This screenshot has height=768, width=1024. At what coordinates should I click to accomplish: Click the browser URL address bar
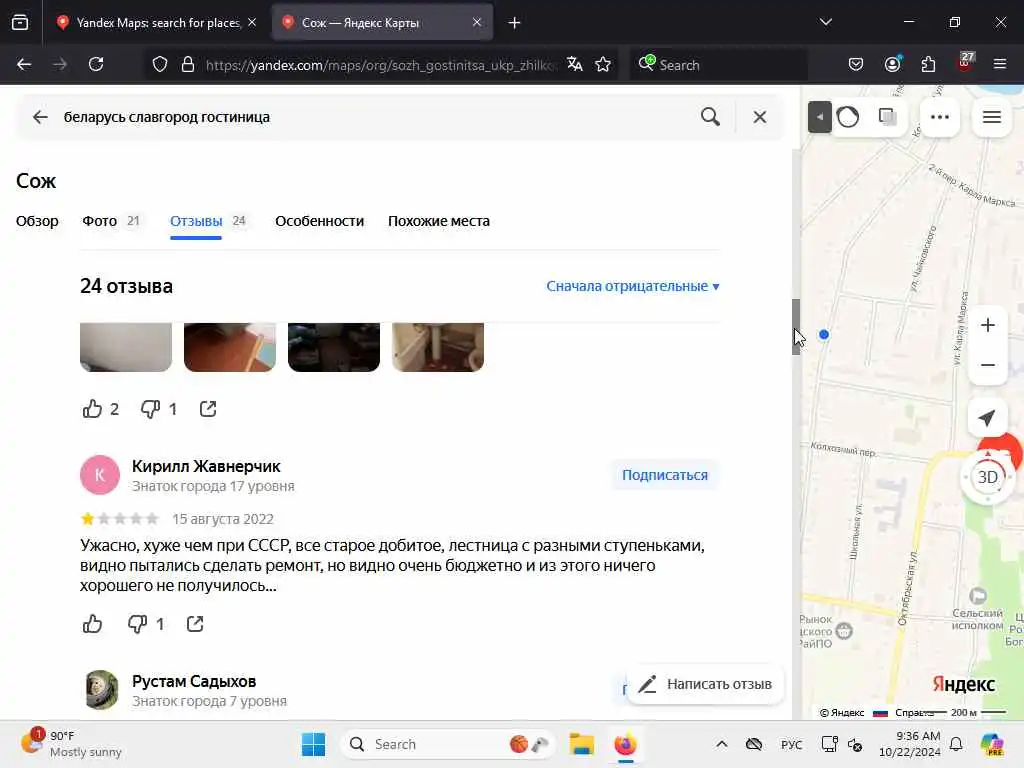click(382, 64)
